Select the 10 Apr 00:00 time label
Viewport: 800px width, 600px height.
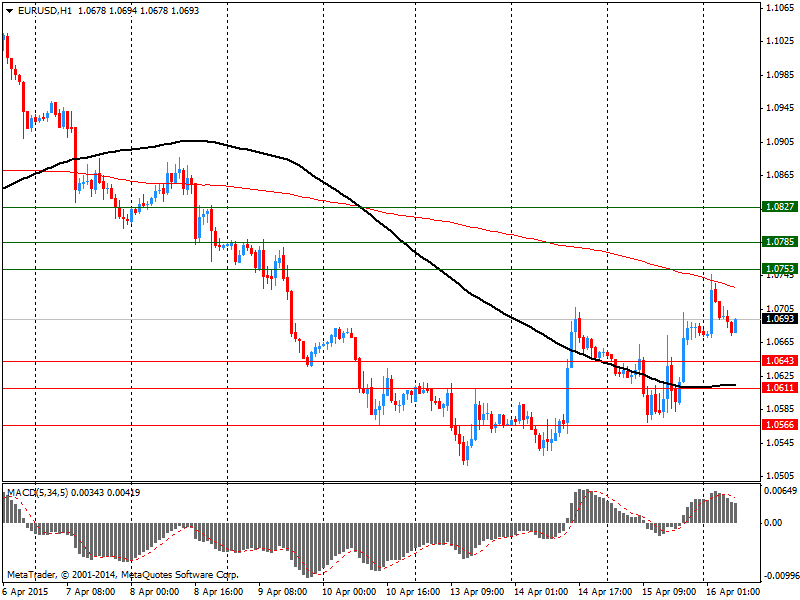349,592
